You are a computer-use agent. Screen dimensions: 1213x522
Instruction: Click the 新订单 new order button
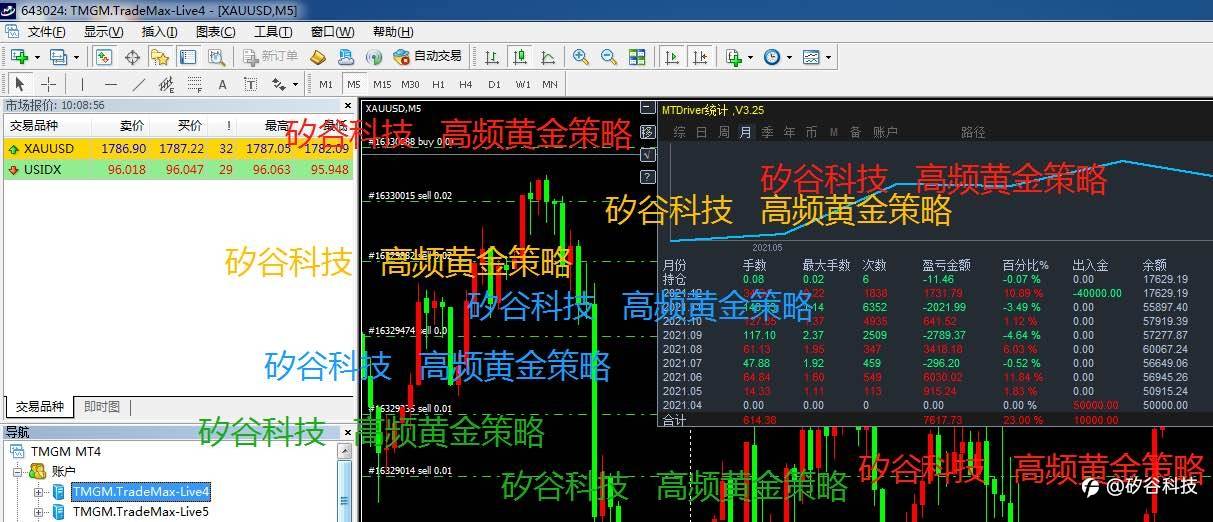pyautogui.click(x=270, y=57)
